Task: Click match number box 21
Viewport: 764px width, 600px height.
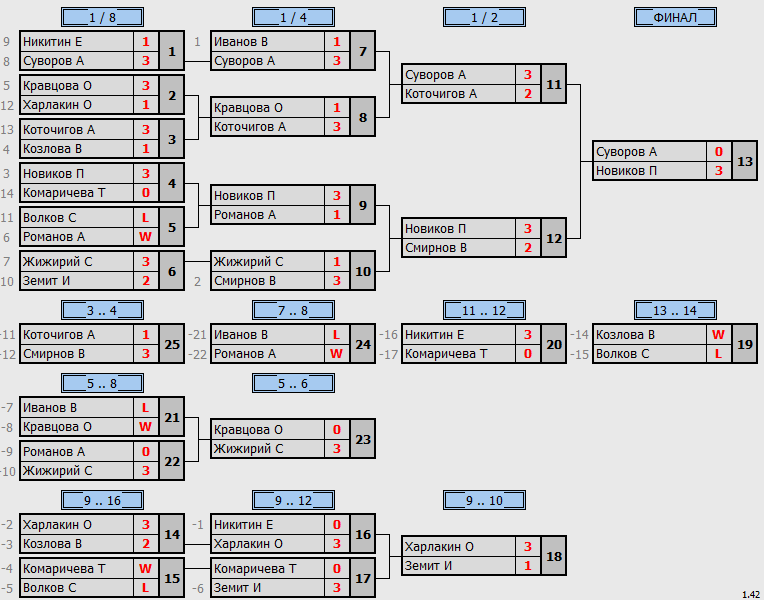Action: pos(172,417)
